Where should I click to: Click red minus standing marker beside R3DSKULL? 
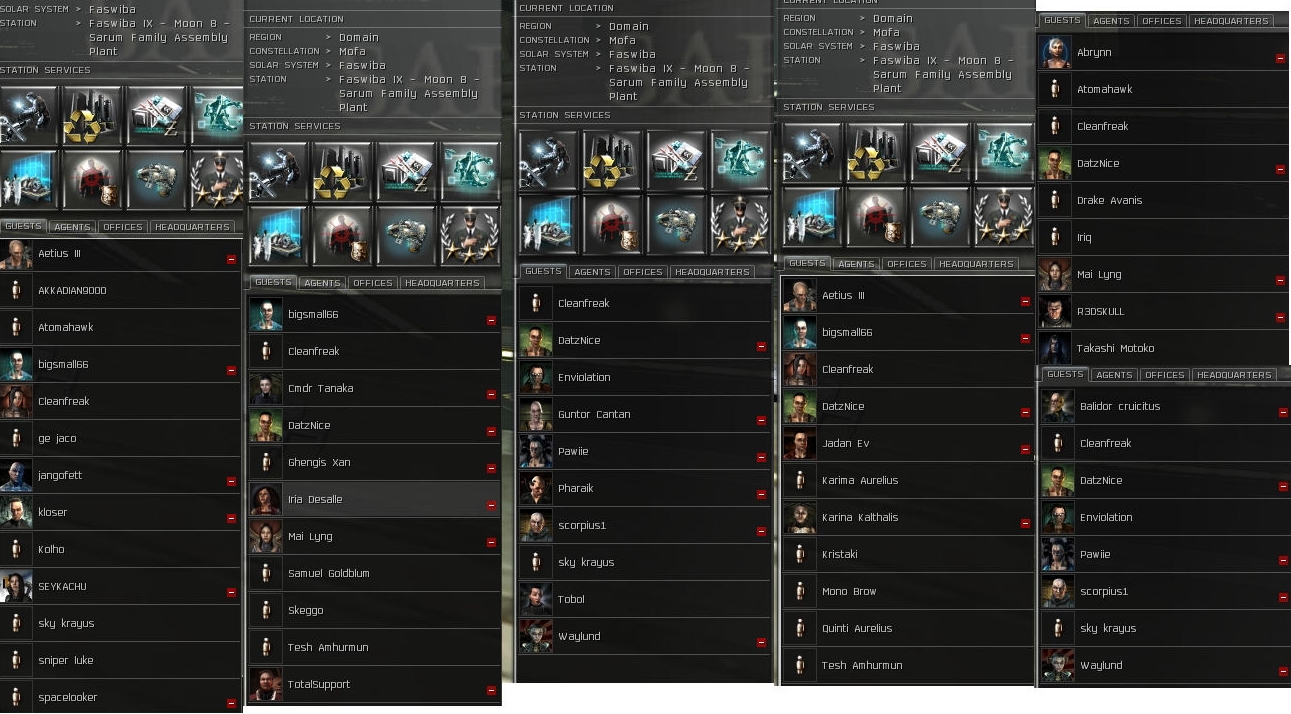click(1281, 318)
